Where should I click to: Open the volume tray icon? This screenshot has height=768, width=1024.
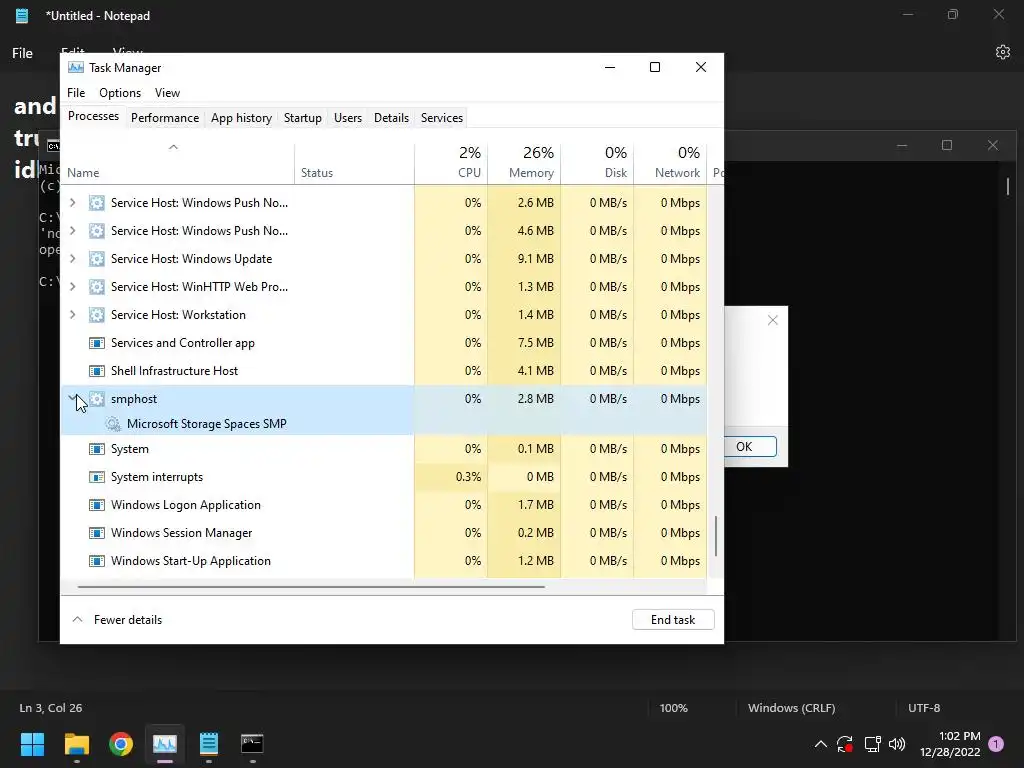897,744
